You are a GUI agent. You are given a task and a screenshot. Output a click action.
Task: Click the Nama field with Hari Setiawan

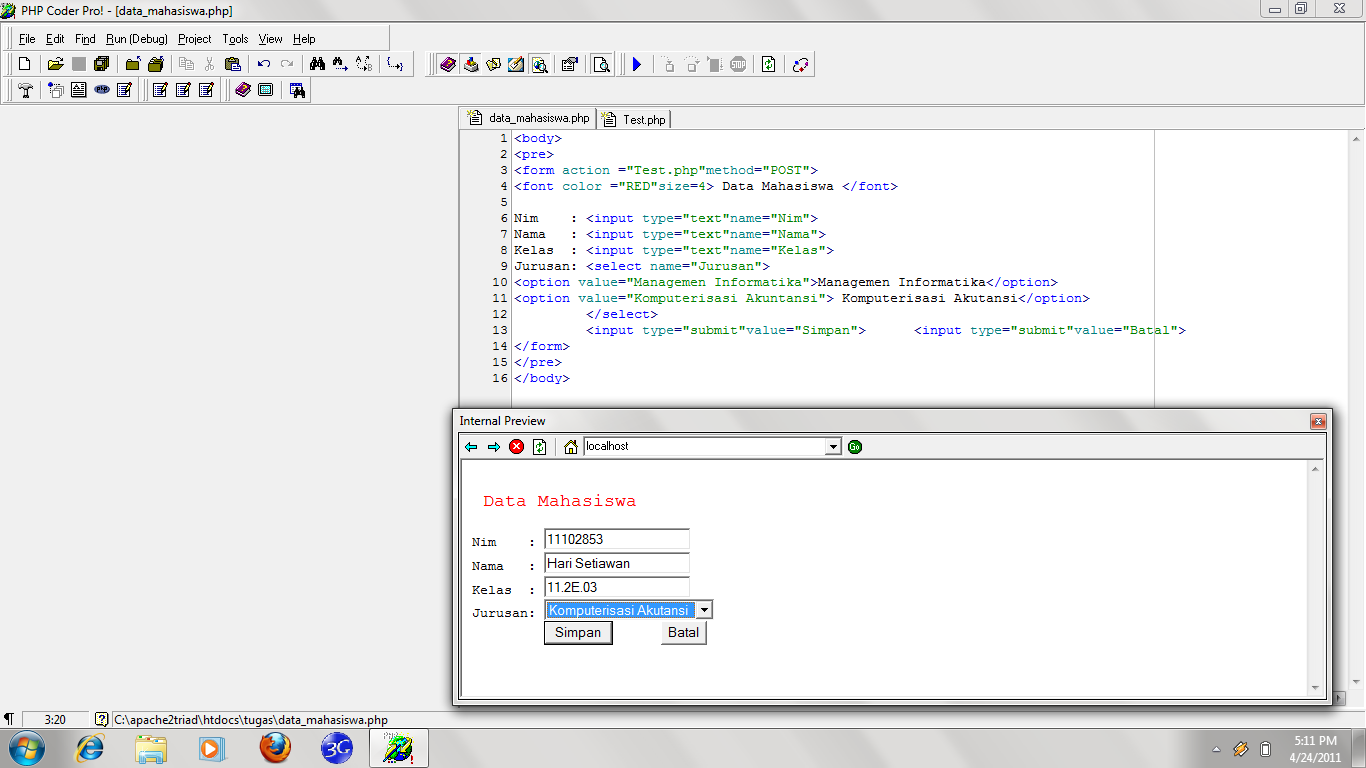point(617,564)
